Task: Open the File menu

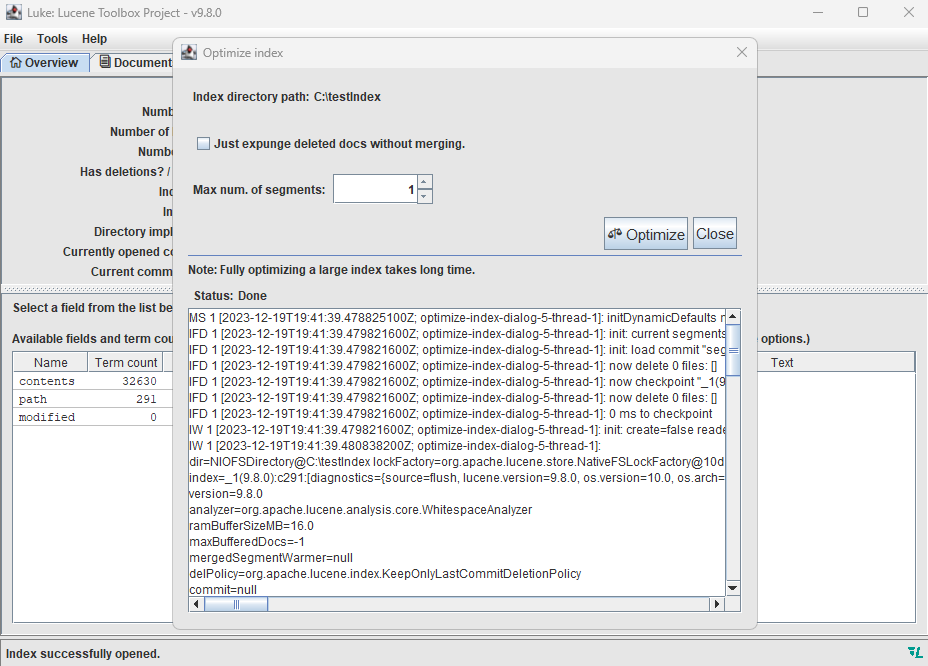Action: (x=13, y=39)
